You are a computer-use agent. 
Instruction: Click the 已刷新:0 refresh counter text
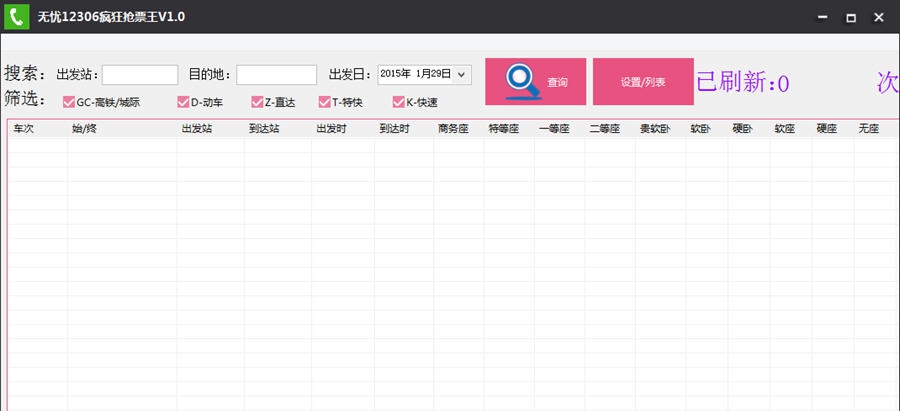click(x=743, y=83)
